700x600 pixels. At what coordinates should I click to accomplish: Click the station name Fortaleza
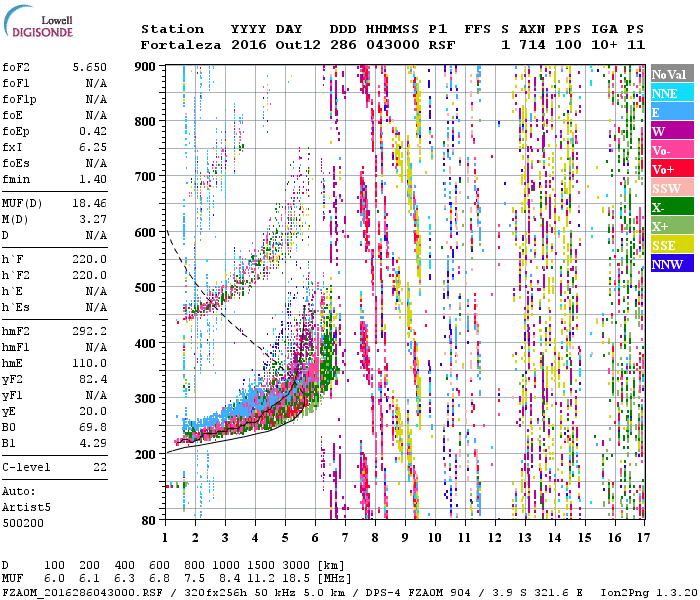(x=181, y=45)
